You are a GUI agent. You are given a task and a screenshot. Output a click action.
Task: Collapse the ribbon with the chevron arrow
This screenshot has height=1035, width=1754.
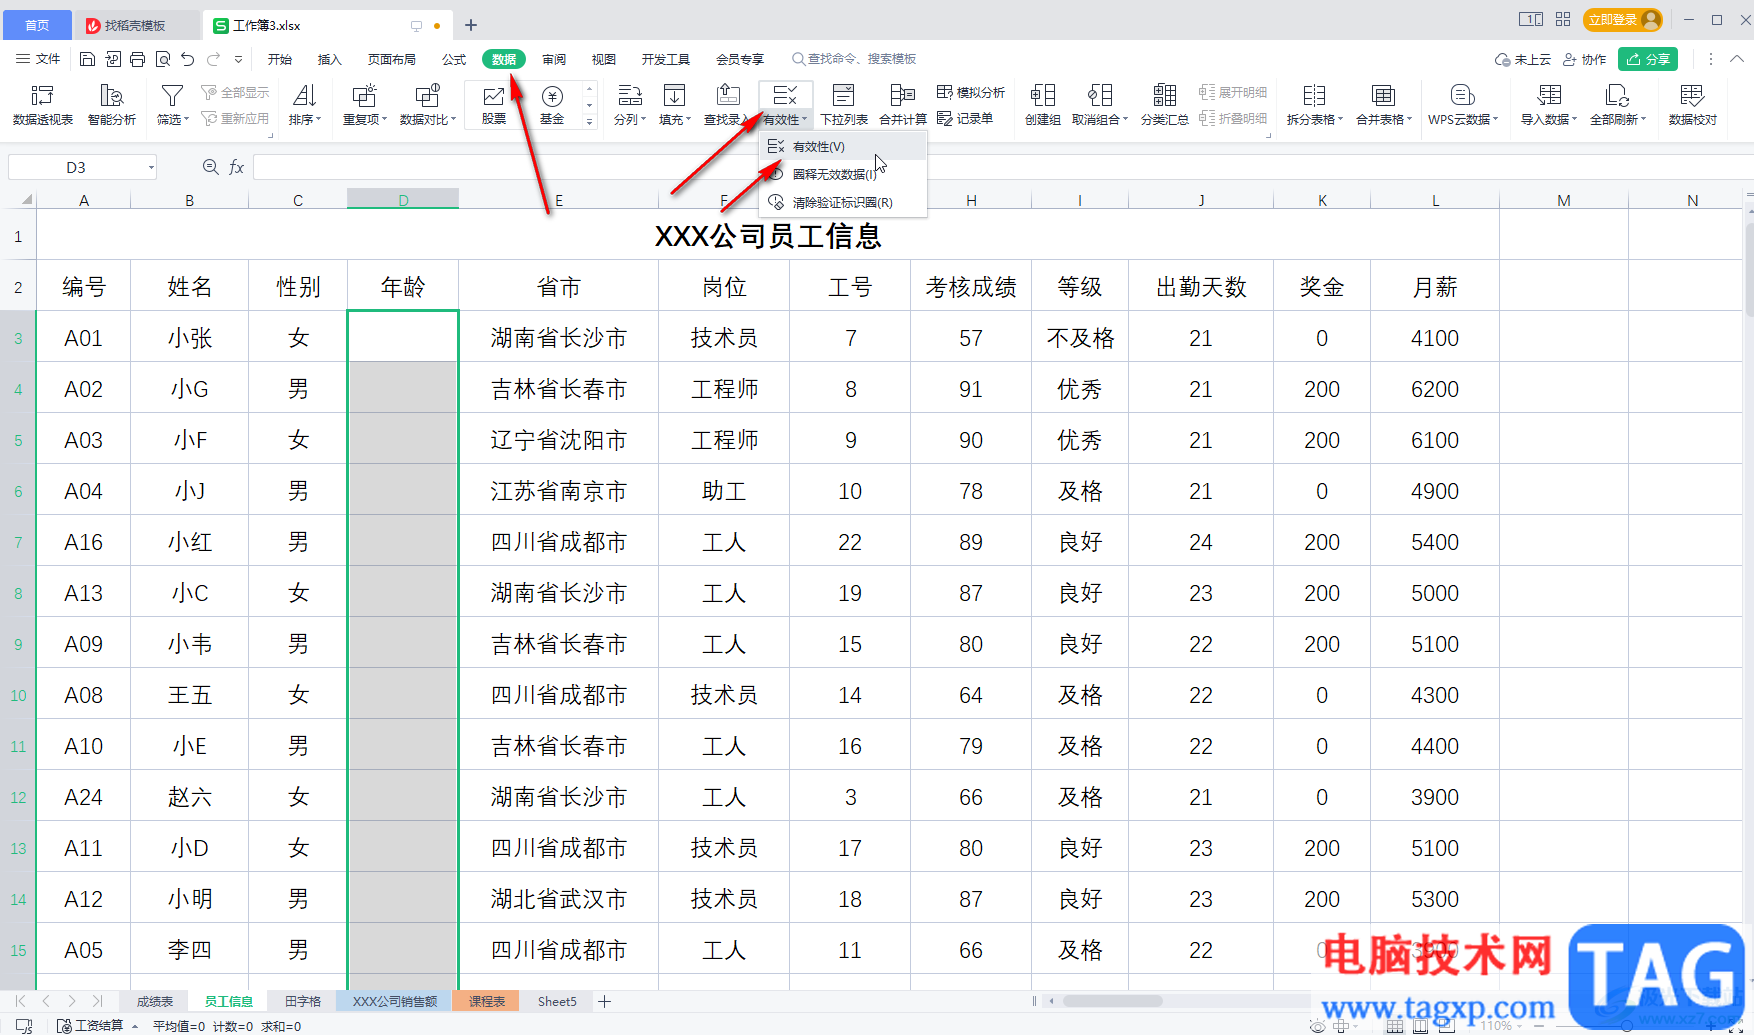click(x=1737, y=59)
